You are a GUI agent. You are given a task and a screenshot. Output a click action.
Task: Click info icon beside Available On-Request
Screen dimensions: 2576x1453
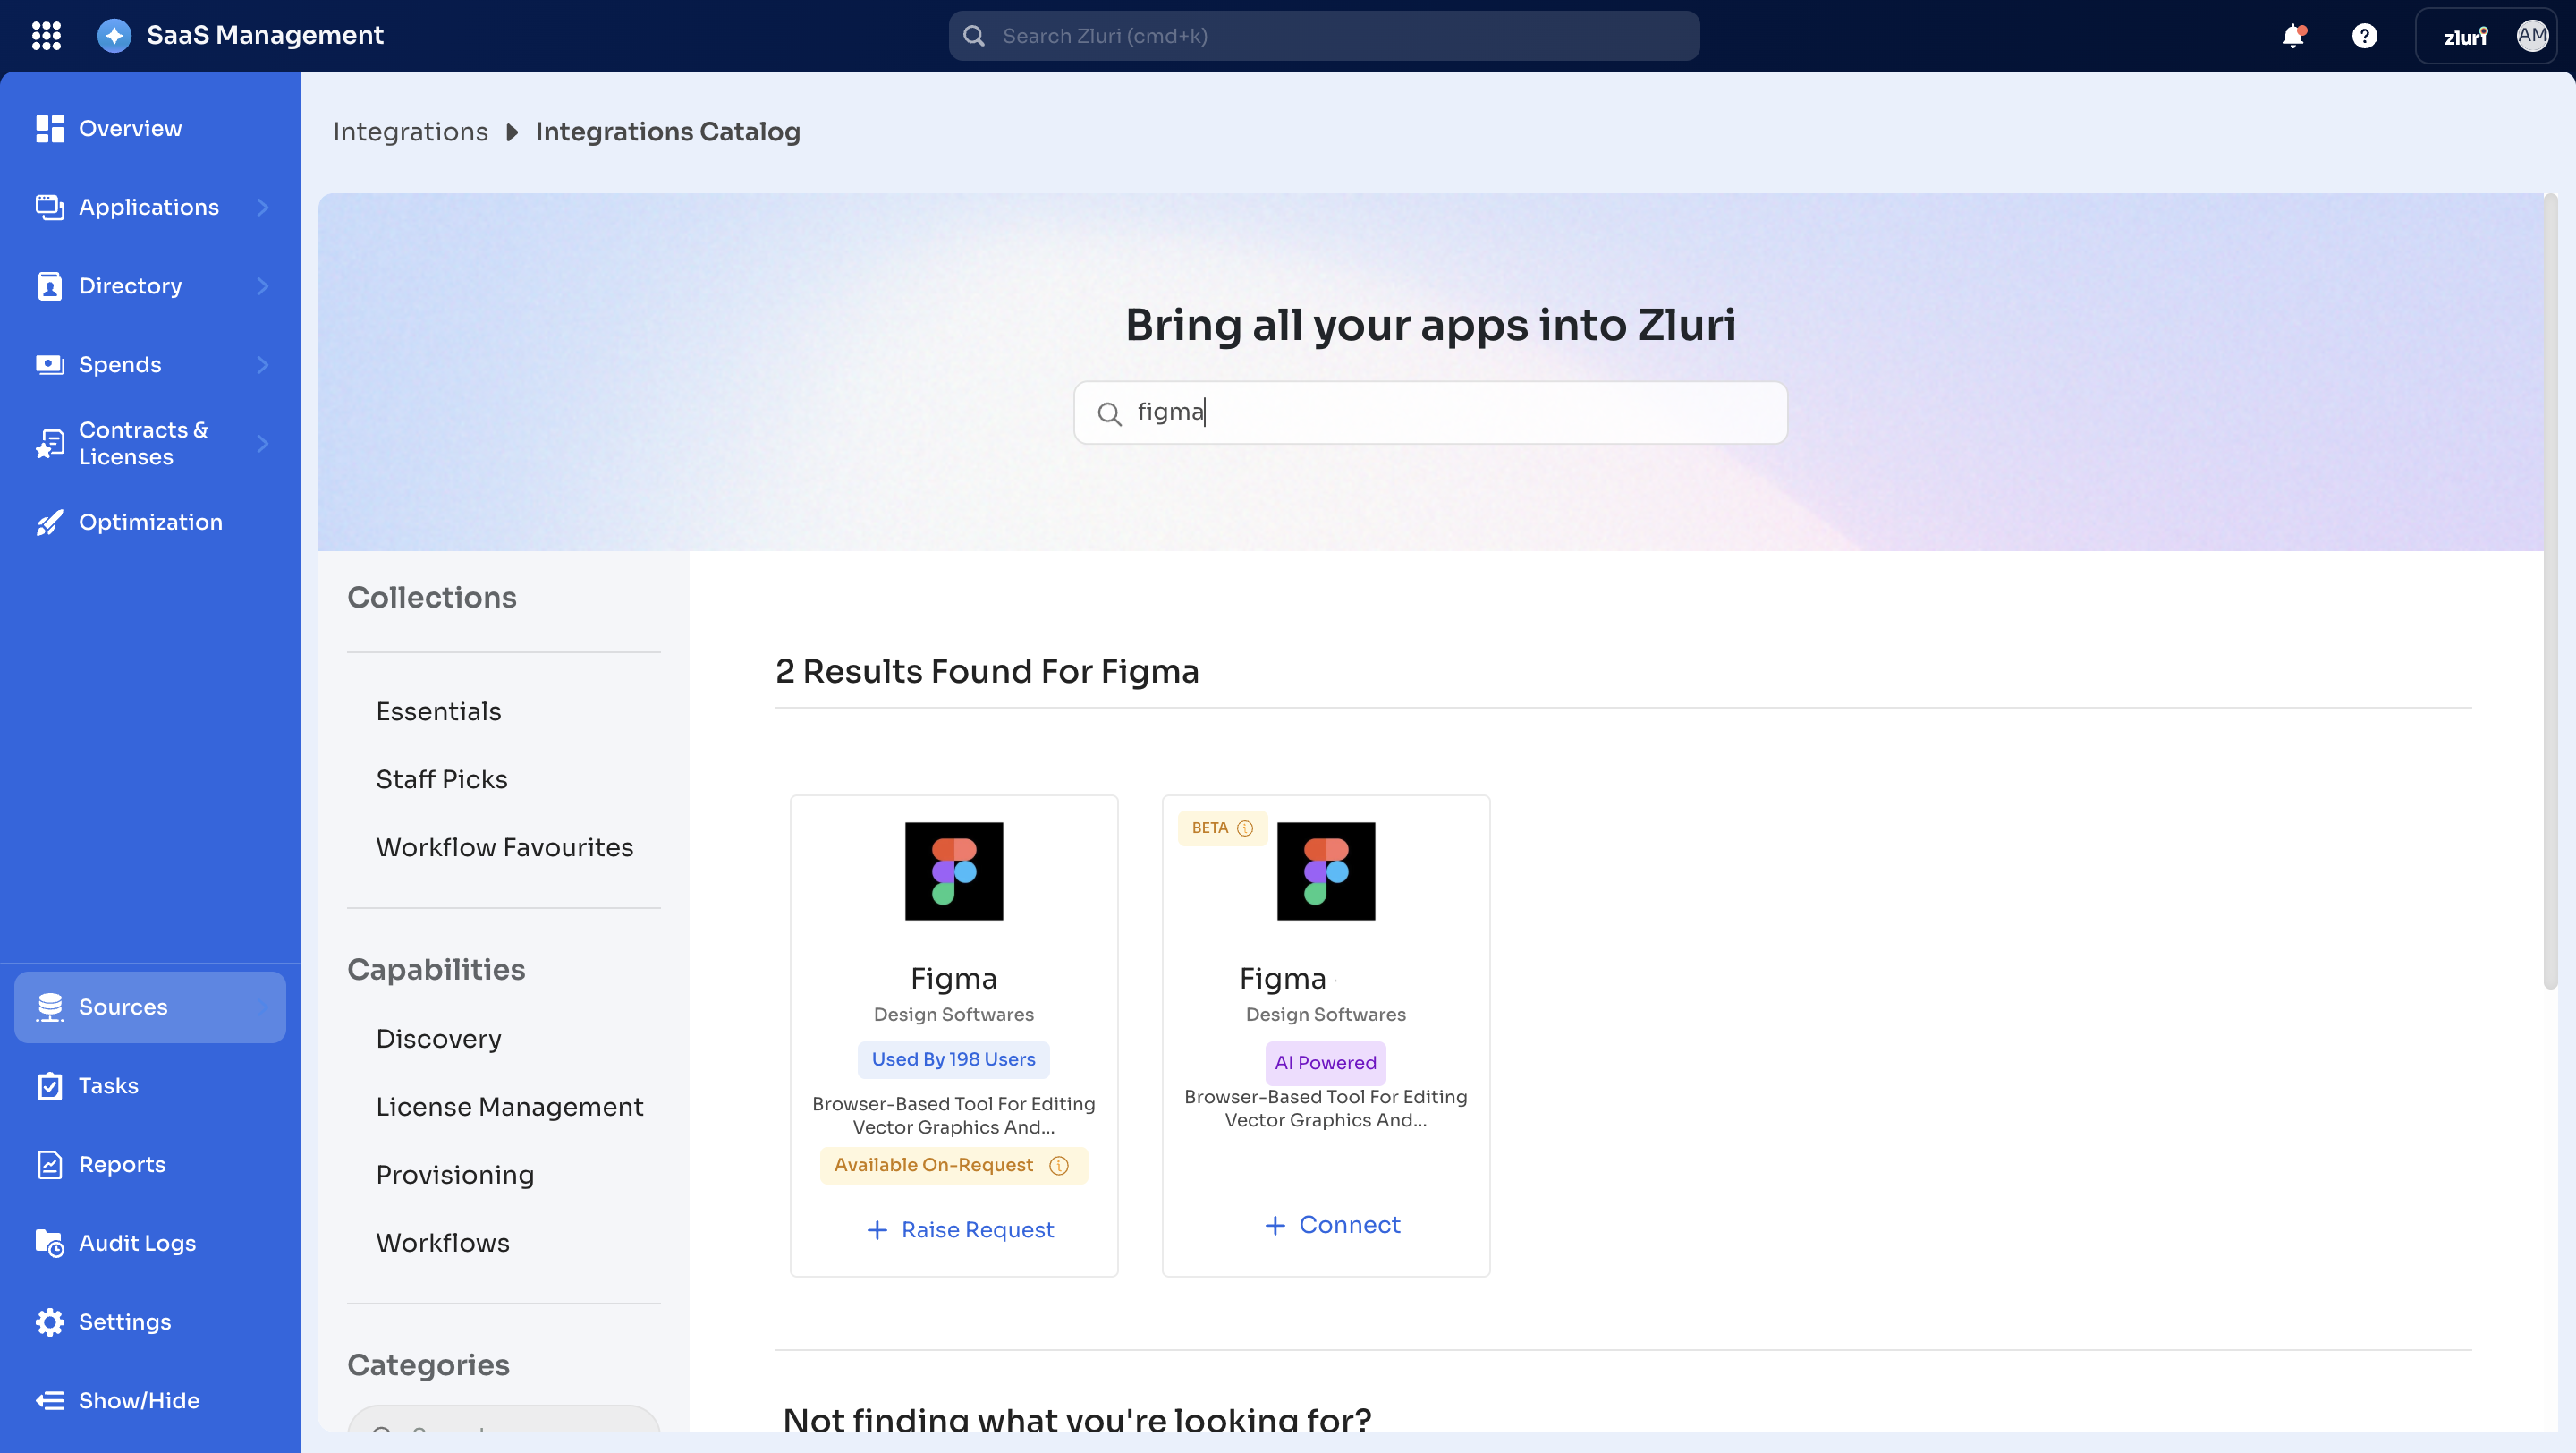point(1059,1166)
